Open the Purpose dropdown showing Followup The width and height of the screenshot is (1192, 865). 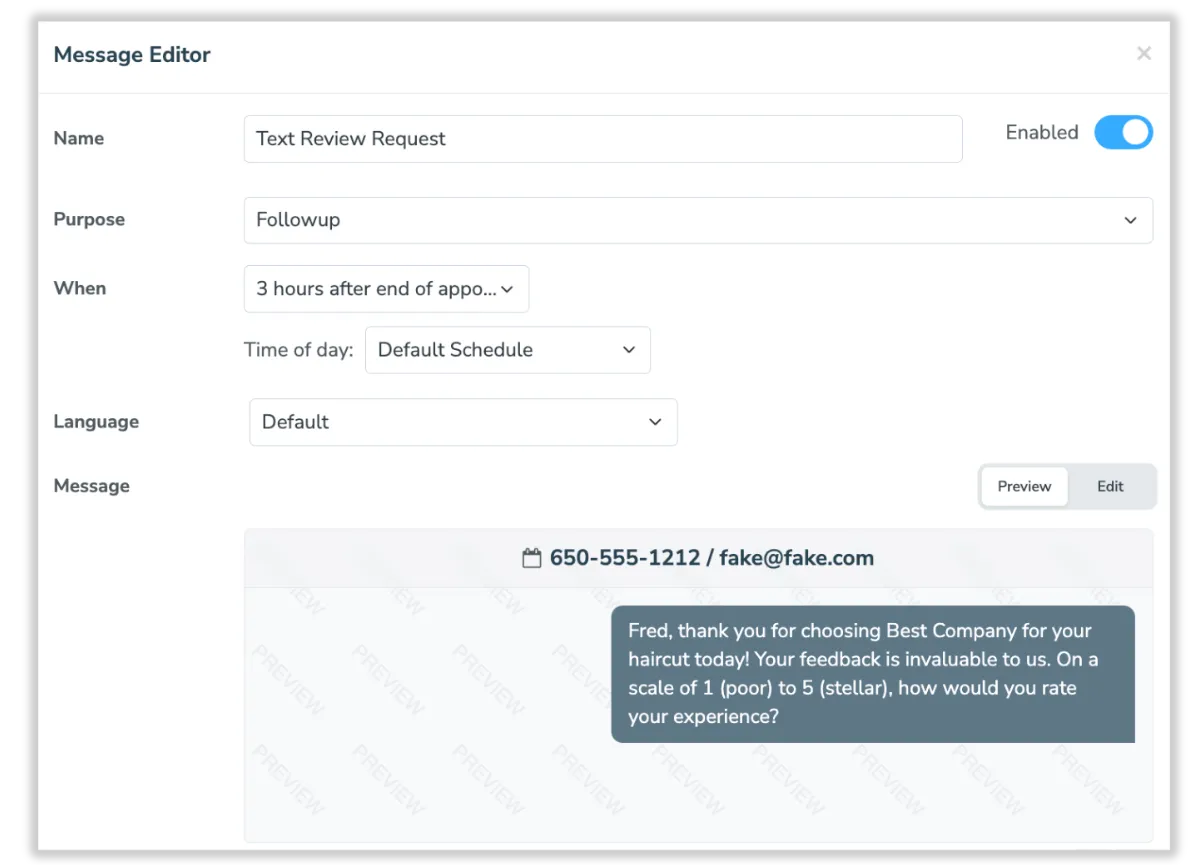698,220
